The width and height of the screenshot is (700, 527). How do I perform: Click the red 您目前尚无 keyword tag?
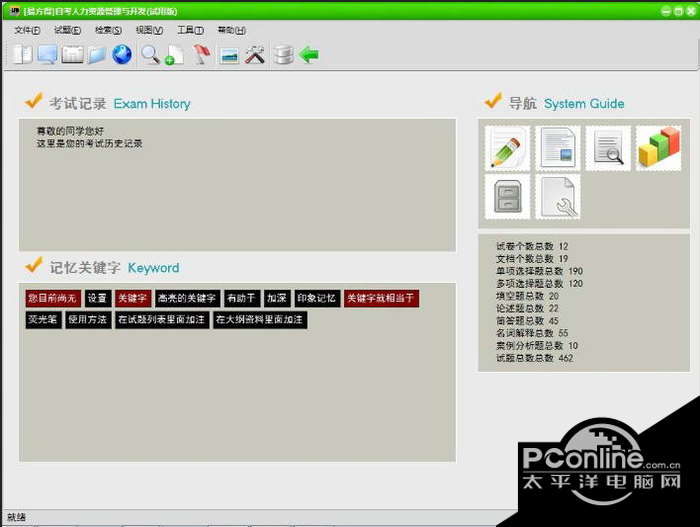point(53,298)
